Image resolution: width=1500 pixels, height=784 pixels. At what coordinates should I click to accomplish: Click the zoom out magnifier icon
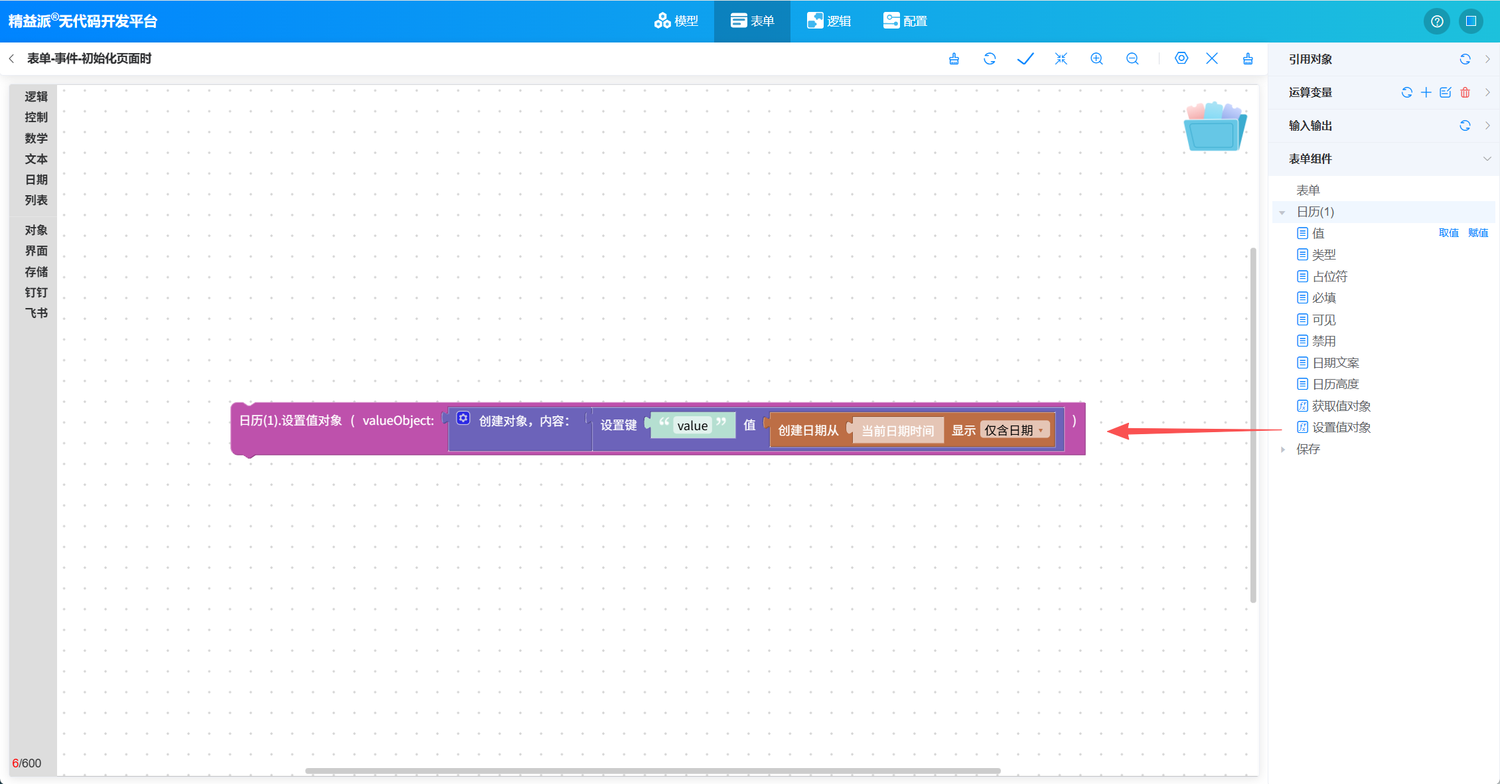pyautogui.click(x=1132, y=59)
